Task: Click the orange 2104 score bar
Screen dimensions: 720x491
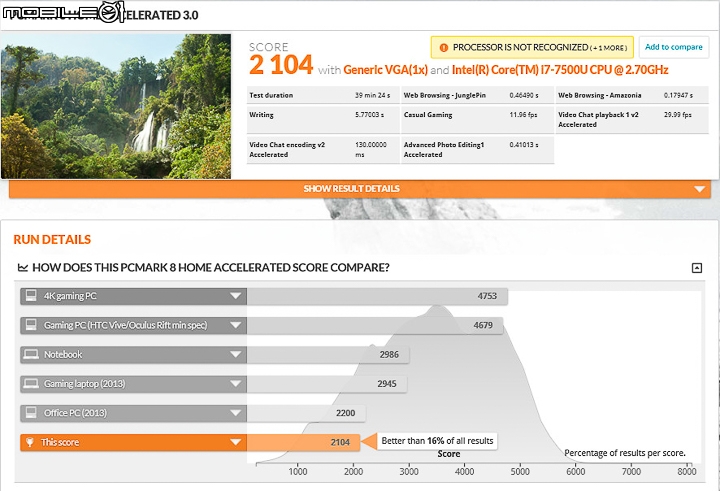Action: click(304, 442)
